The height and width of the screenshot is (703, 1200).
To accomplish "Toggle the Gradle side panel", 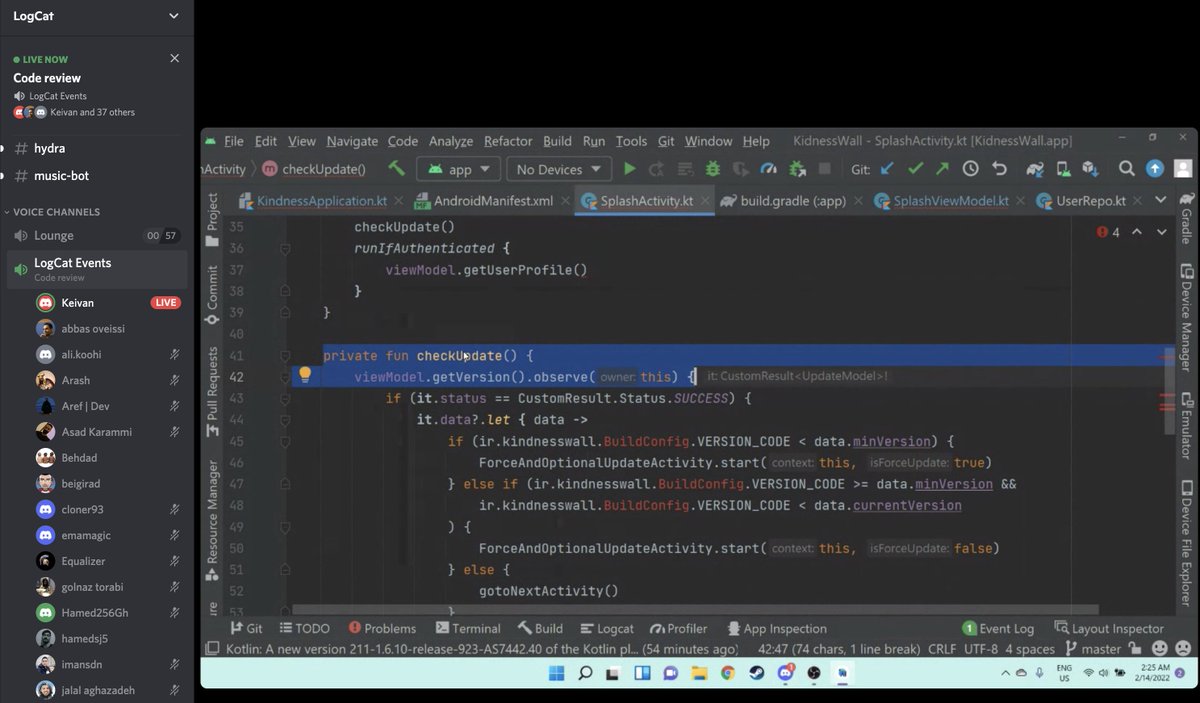I will click(1186, 219).
